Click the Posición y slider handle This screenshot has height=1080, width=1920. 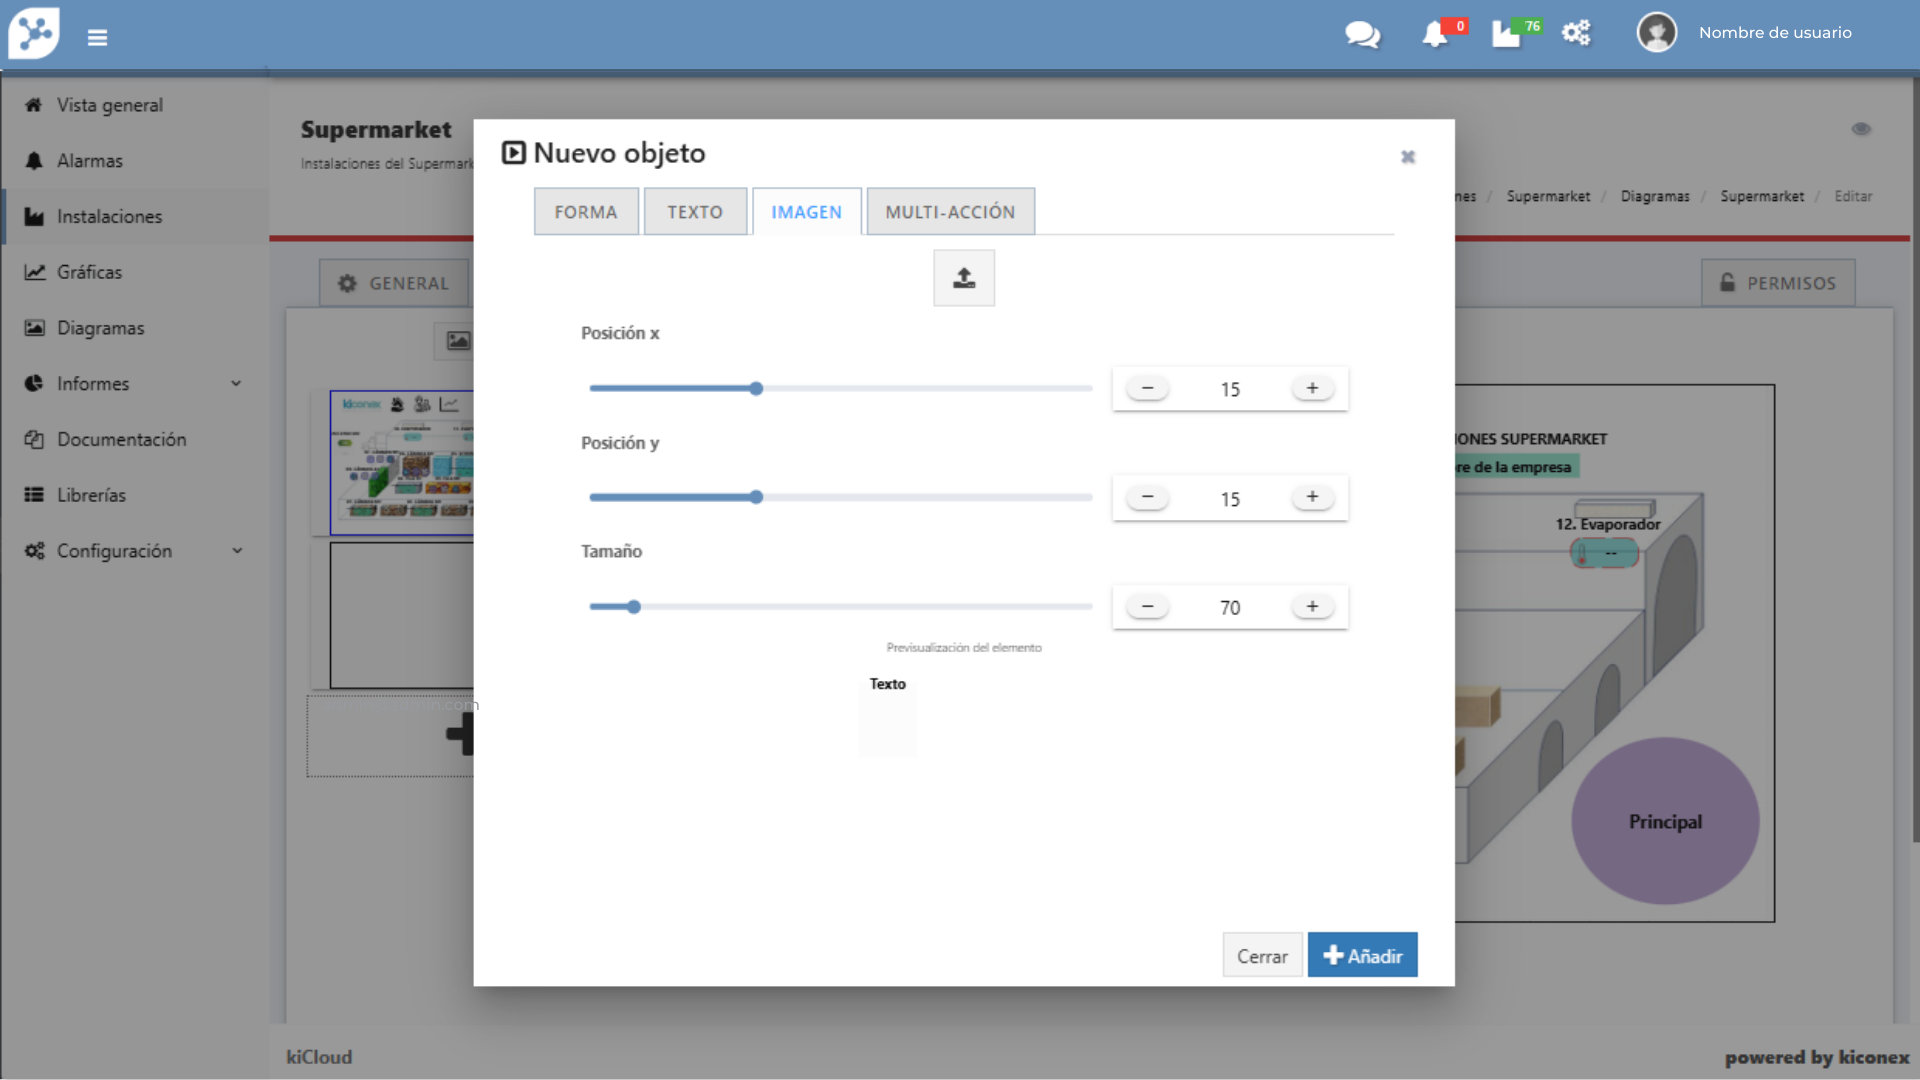click(756, 497)
